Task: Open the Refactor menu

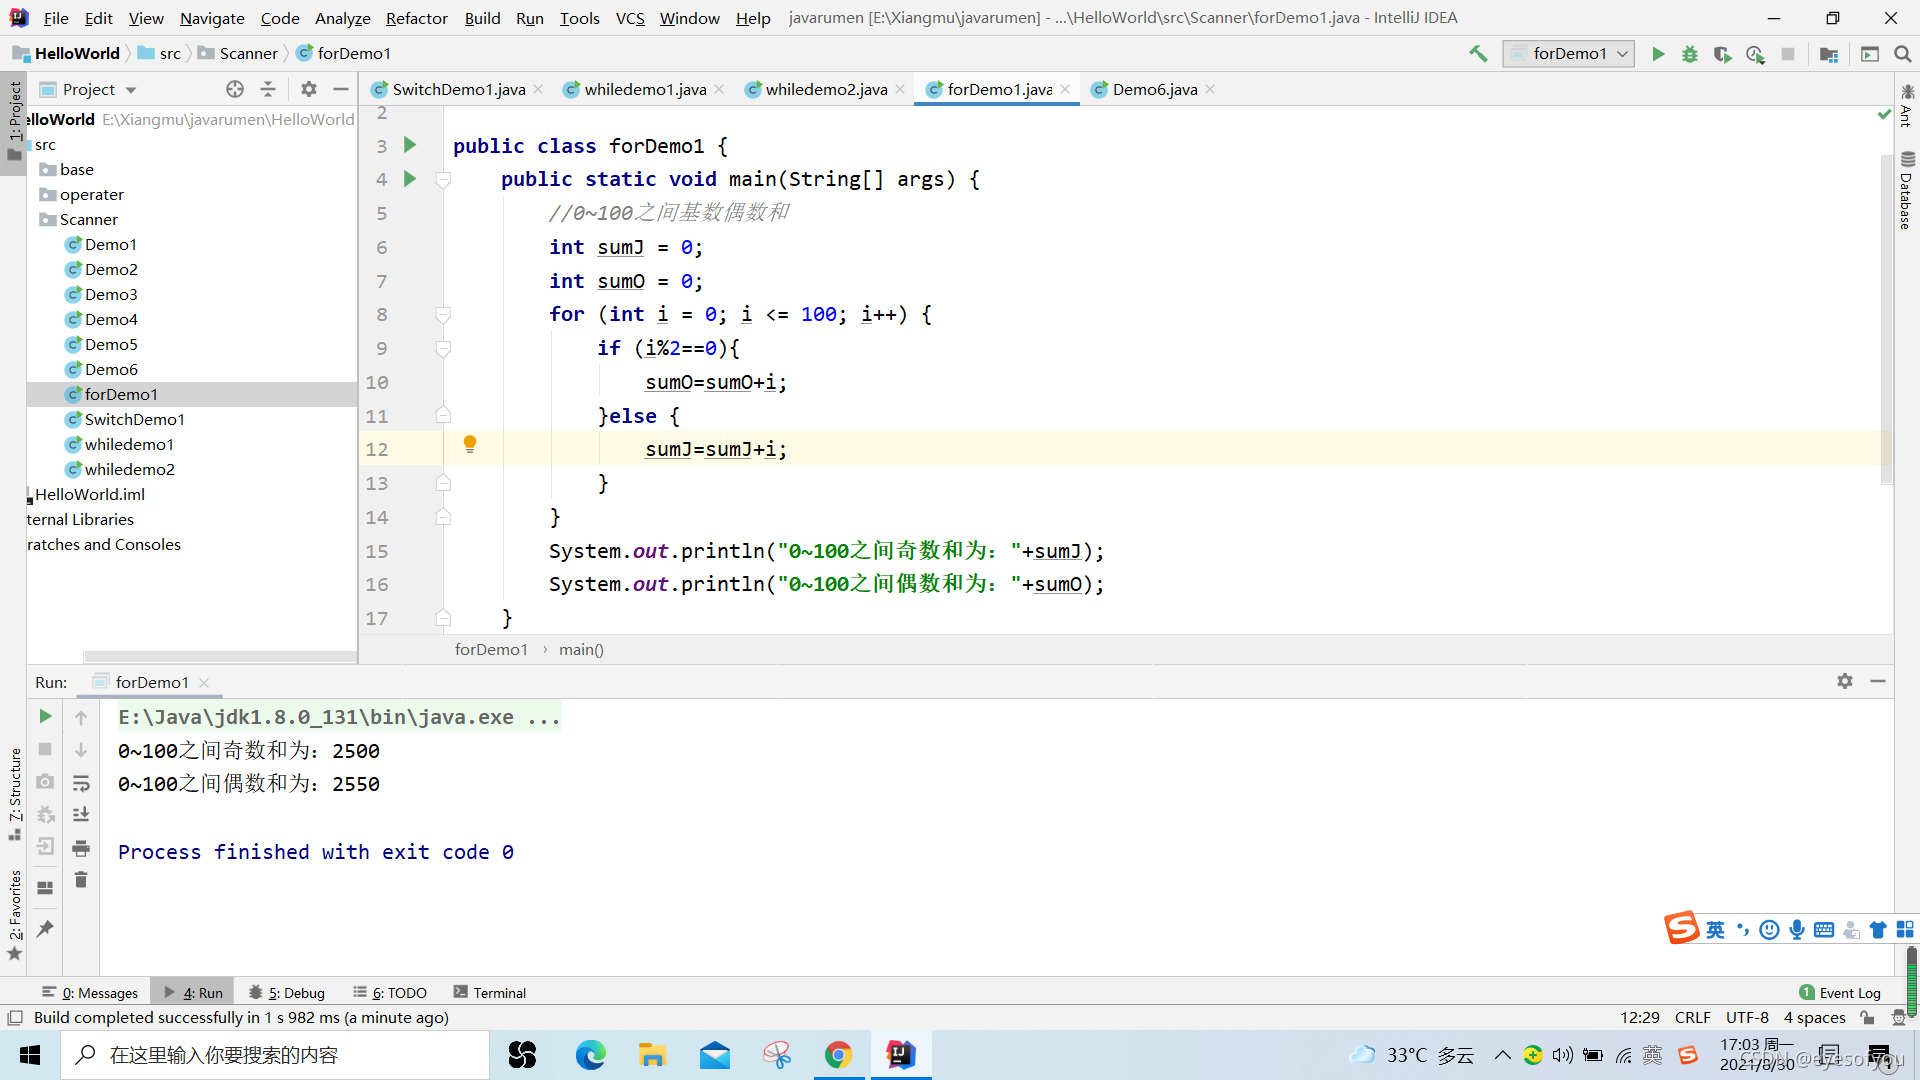Action: coord(416,18)
